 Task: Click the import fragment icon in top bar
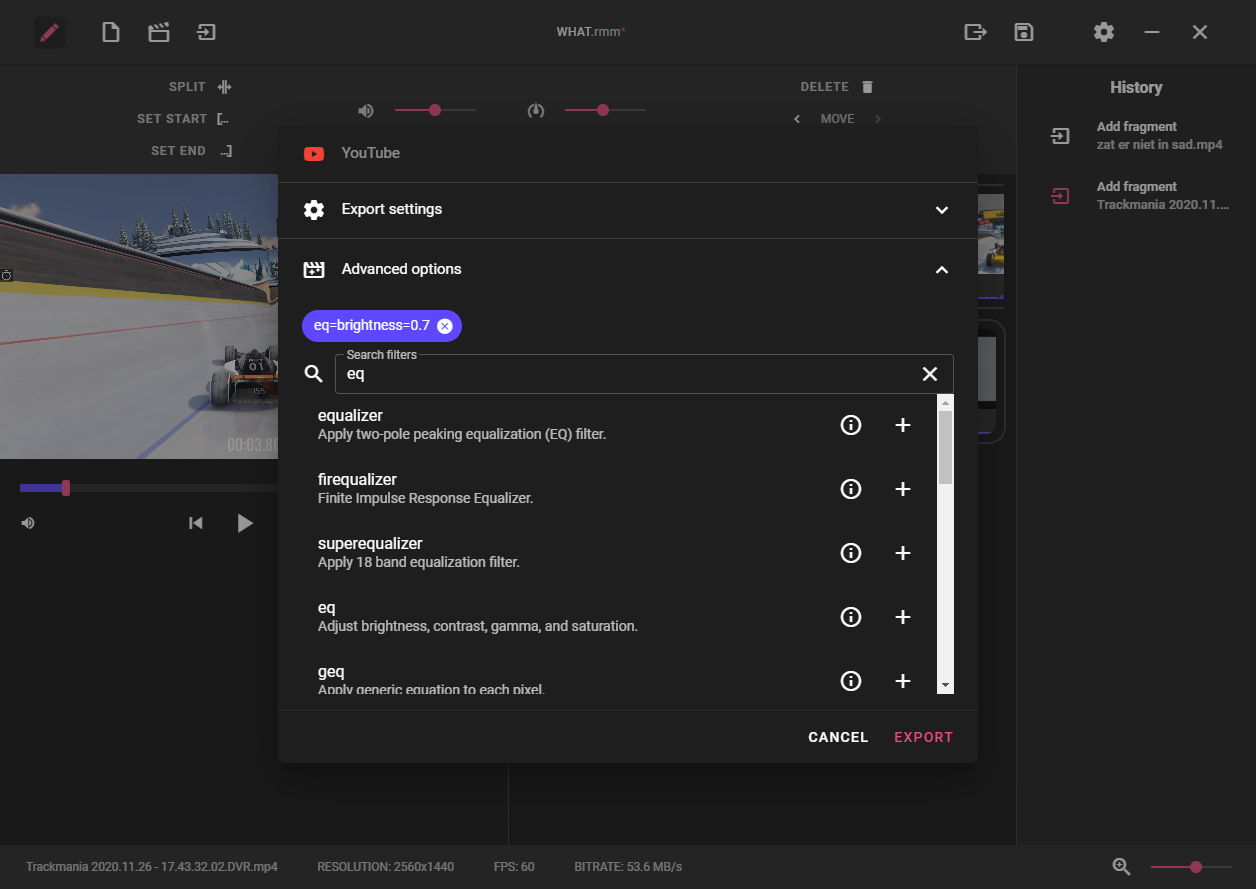coord(206,32)
